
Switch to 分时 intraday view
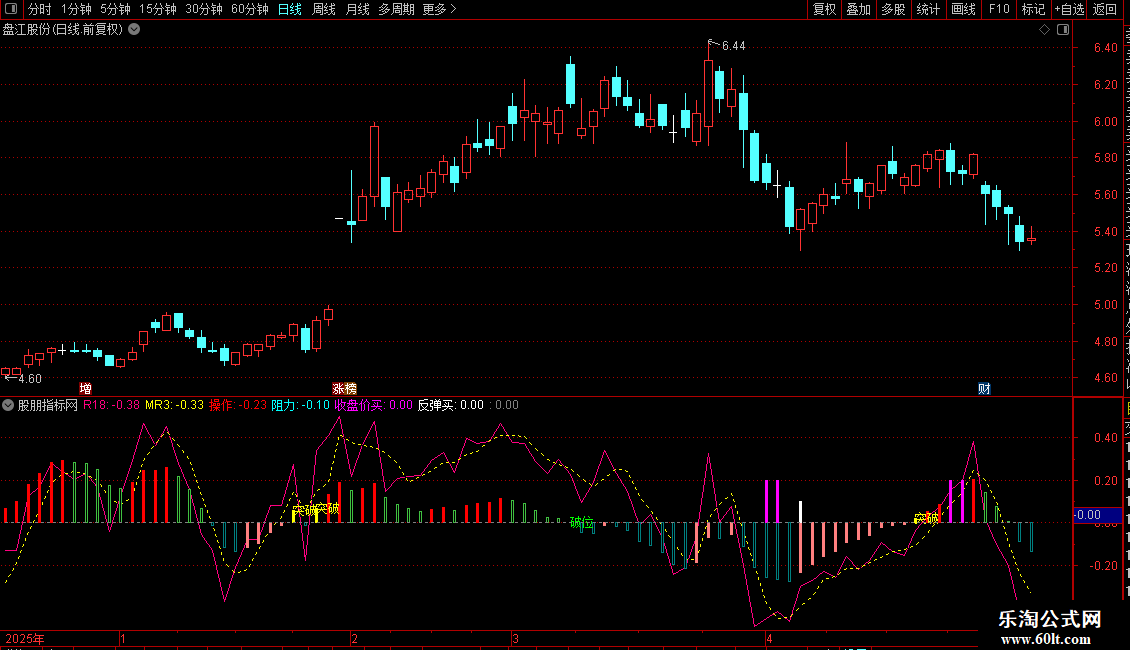click(x=40, y=9)
